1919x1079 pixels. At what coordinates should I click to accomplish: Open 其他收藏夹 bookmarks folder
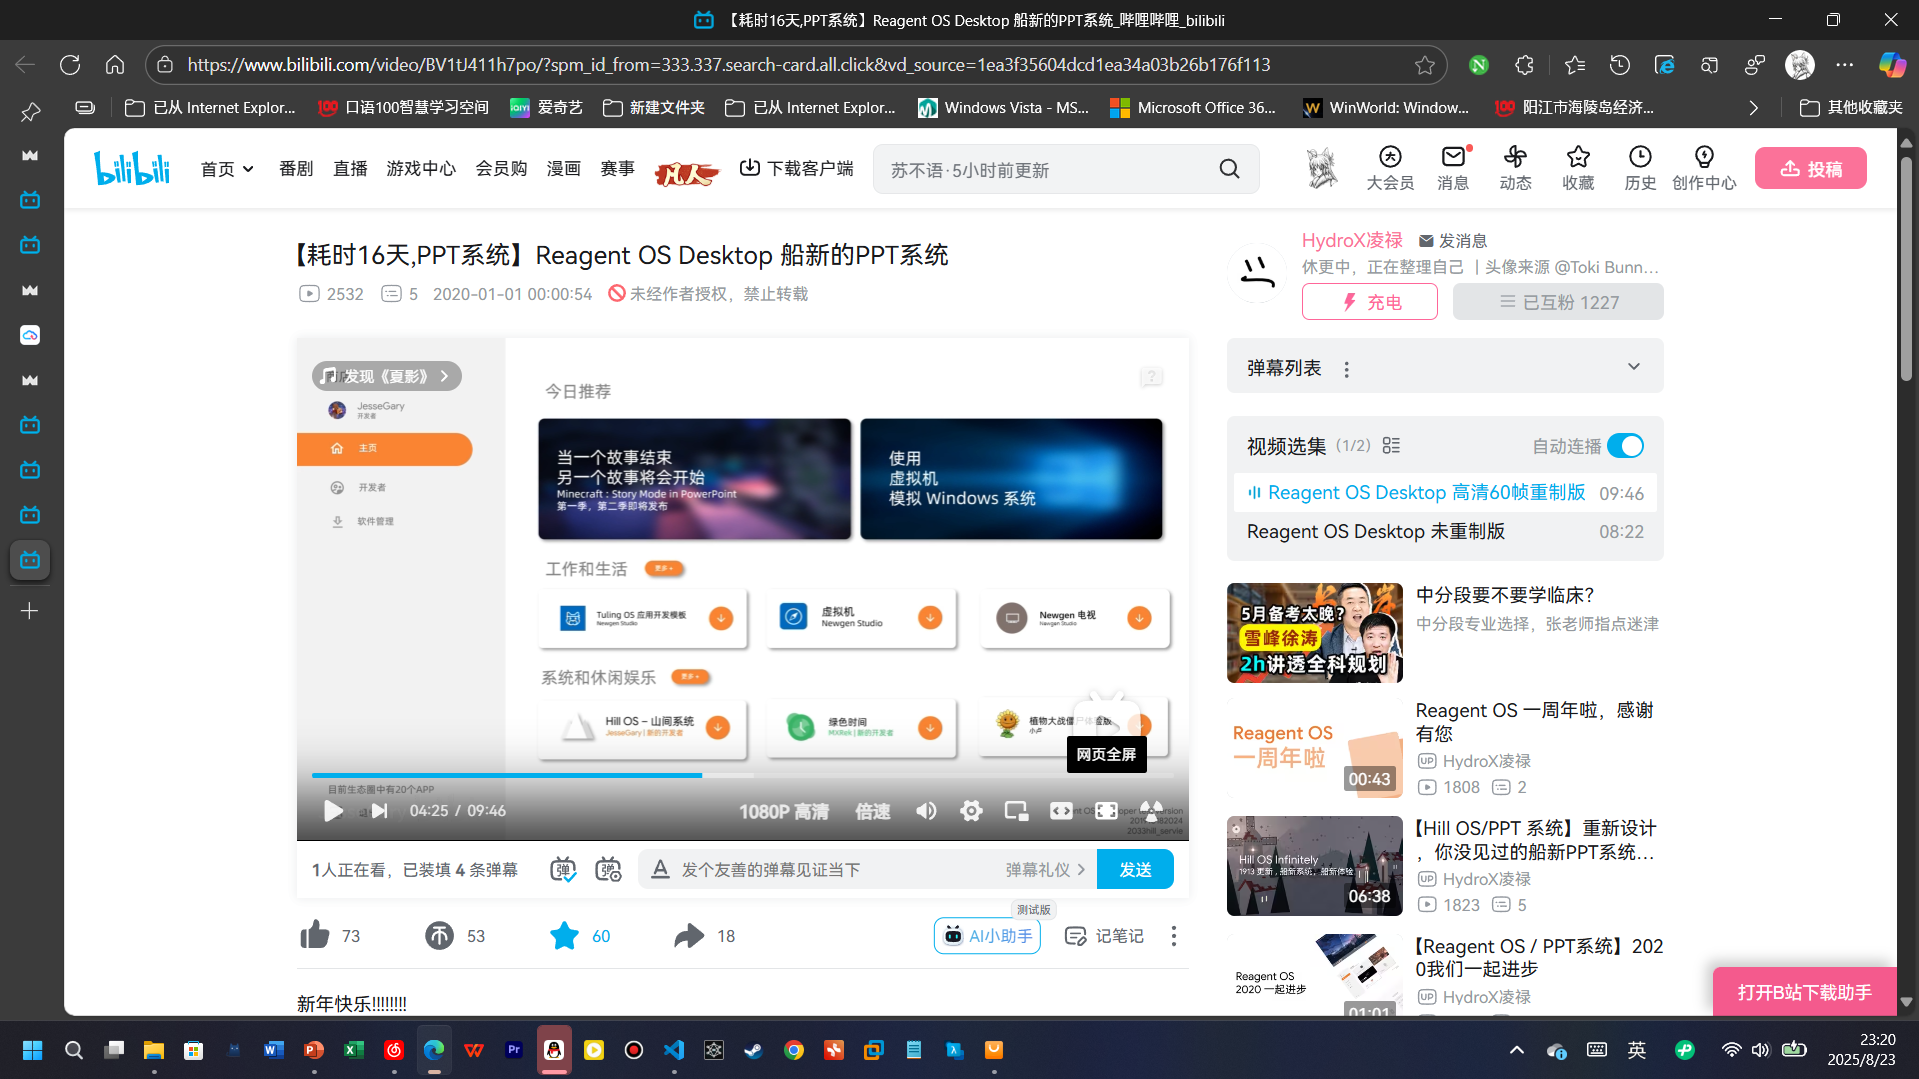pos(1850,107)
